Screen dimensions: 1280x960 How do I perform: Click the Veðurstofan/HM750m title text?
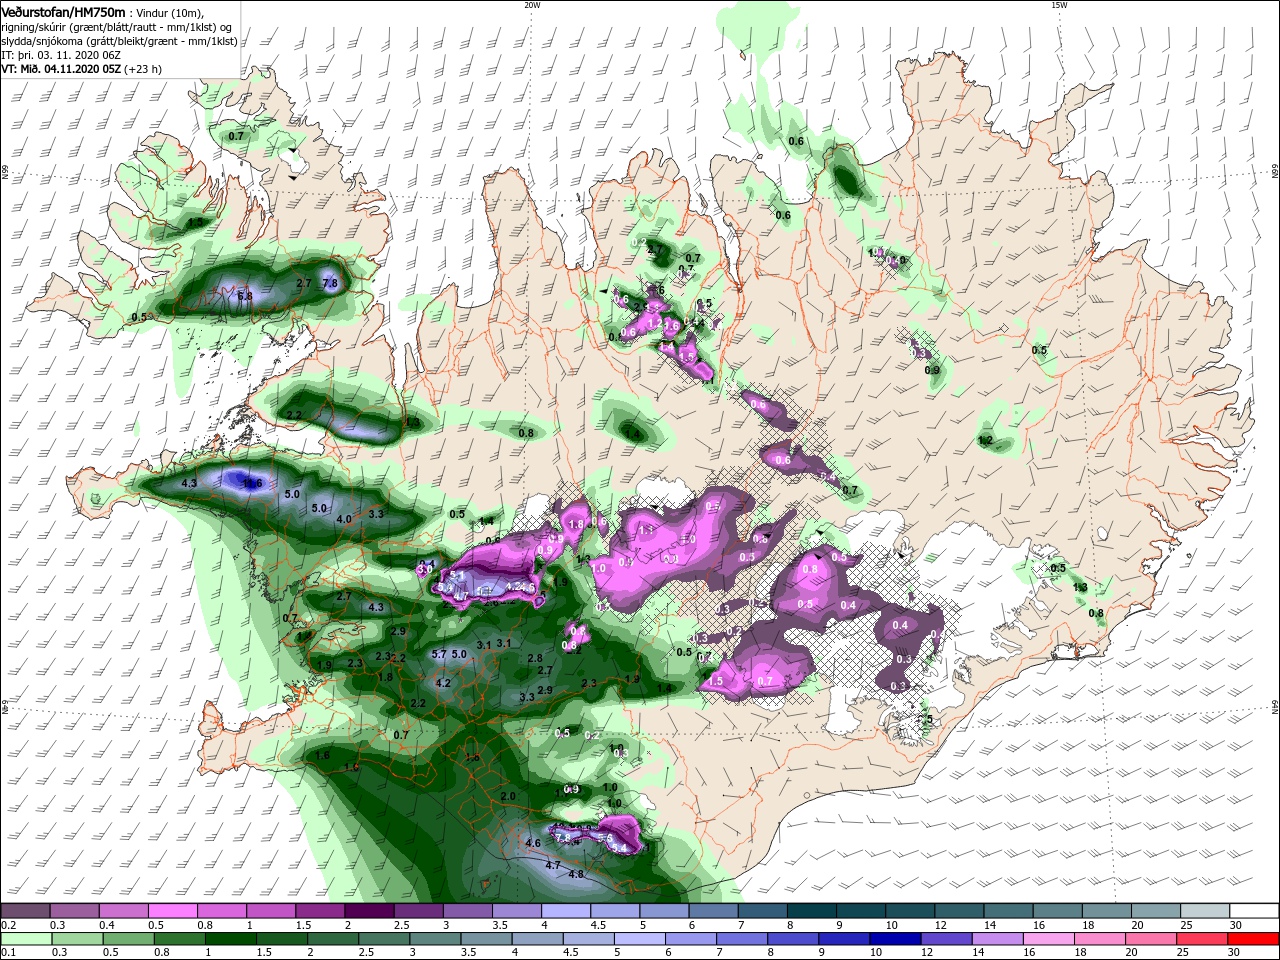(62, 11)
